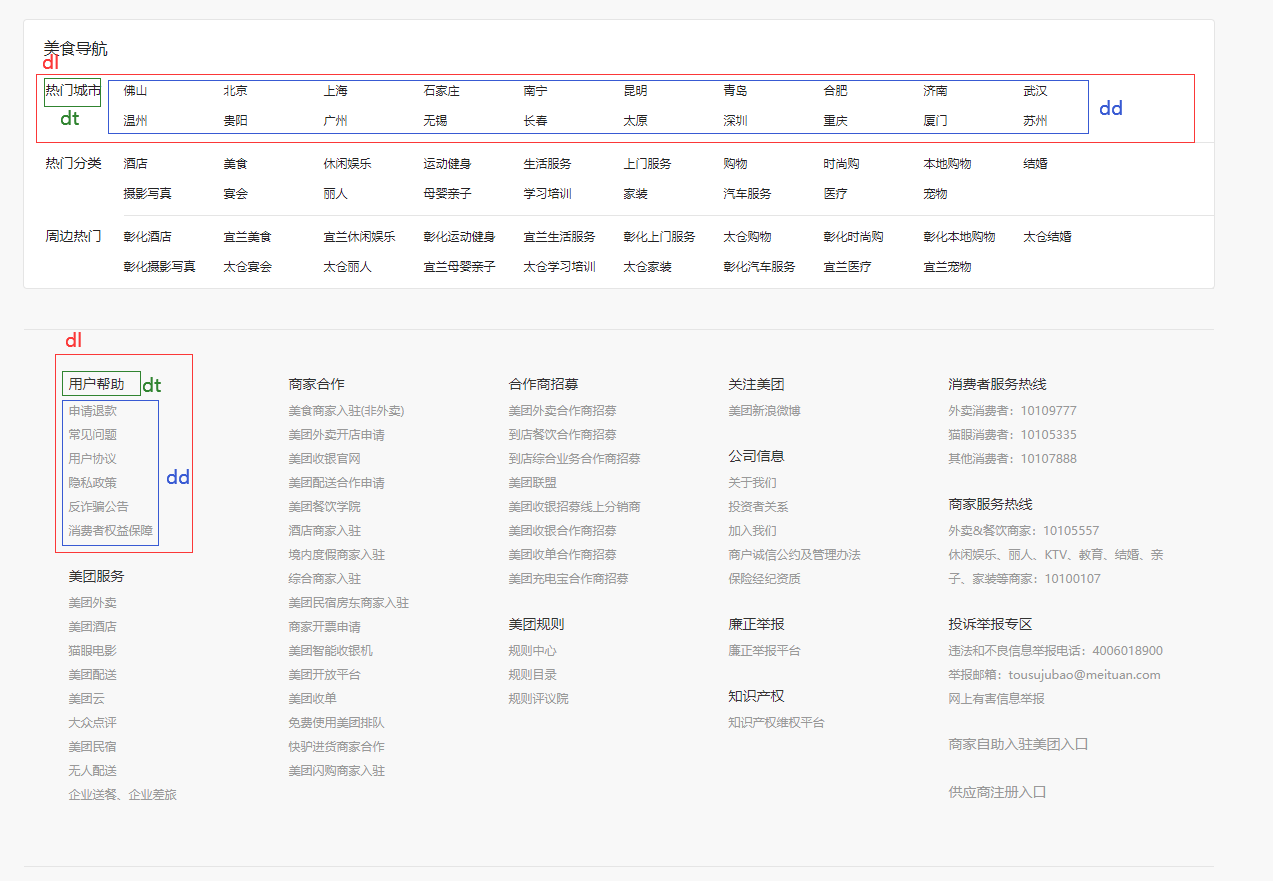Open 企业送餐、企业差旅 link
Viewport: 1273px width, 881px height.
click(122, 795)
